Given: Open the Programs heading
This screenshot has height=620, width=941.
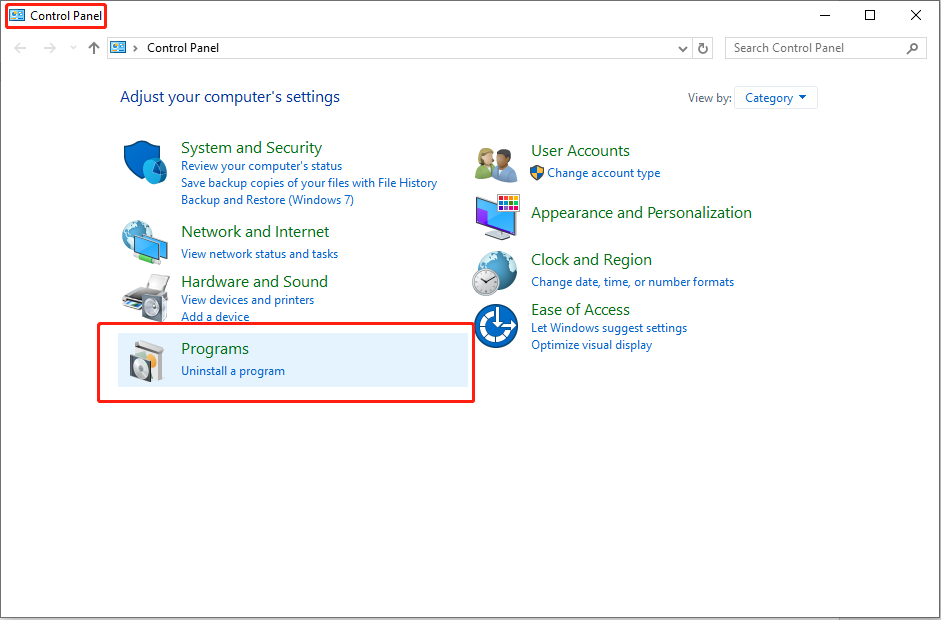Looking at the screenshot, I should (x=215, y=349).
